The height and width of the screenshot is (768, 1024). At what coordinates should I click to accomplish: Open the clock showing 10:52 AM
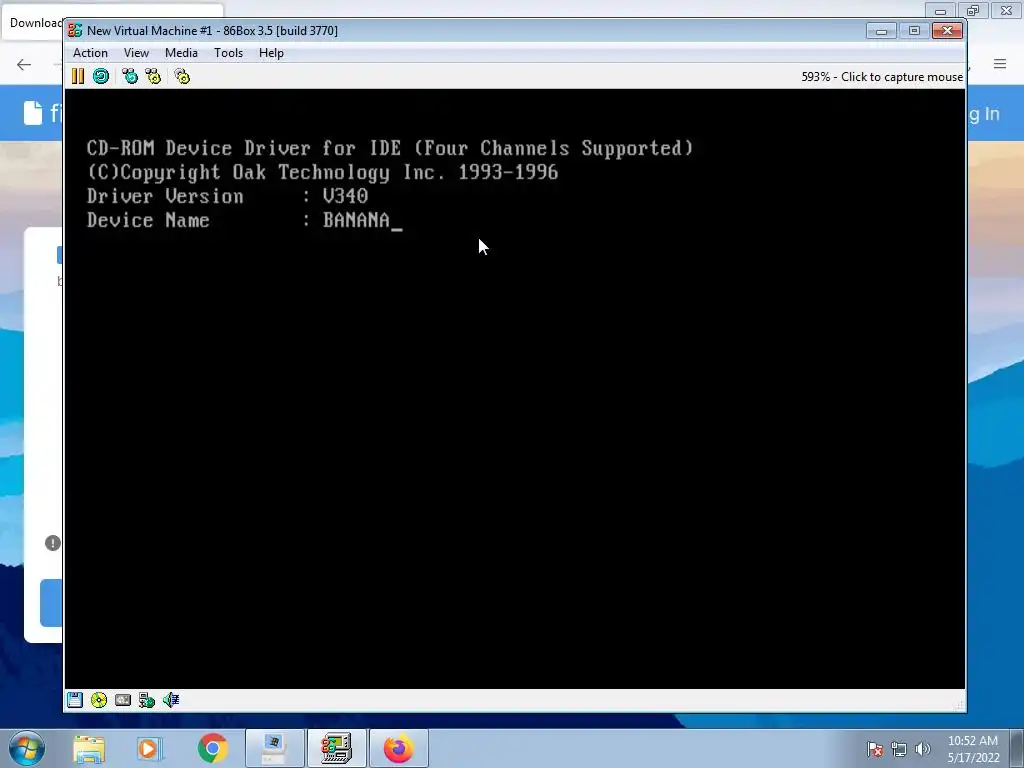point(973,749)
